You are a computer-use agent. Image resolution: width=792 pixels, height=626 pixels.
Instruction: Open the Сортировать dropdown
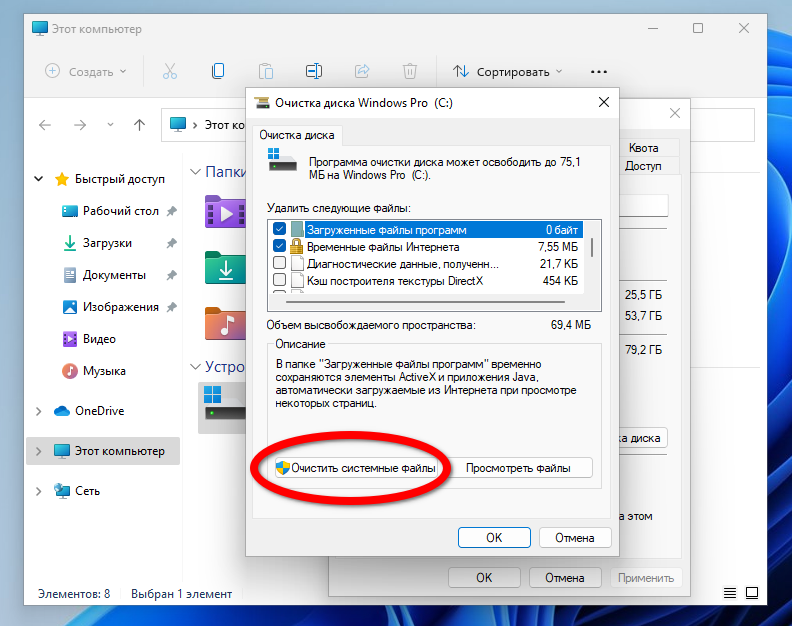pos(507,71)
